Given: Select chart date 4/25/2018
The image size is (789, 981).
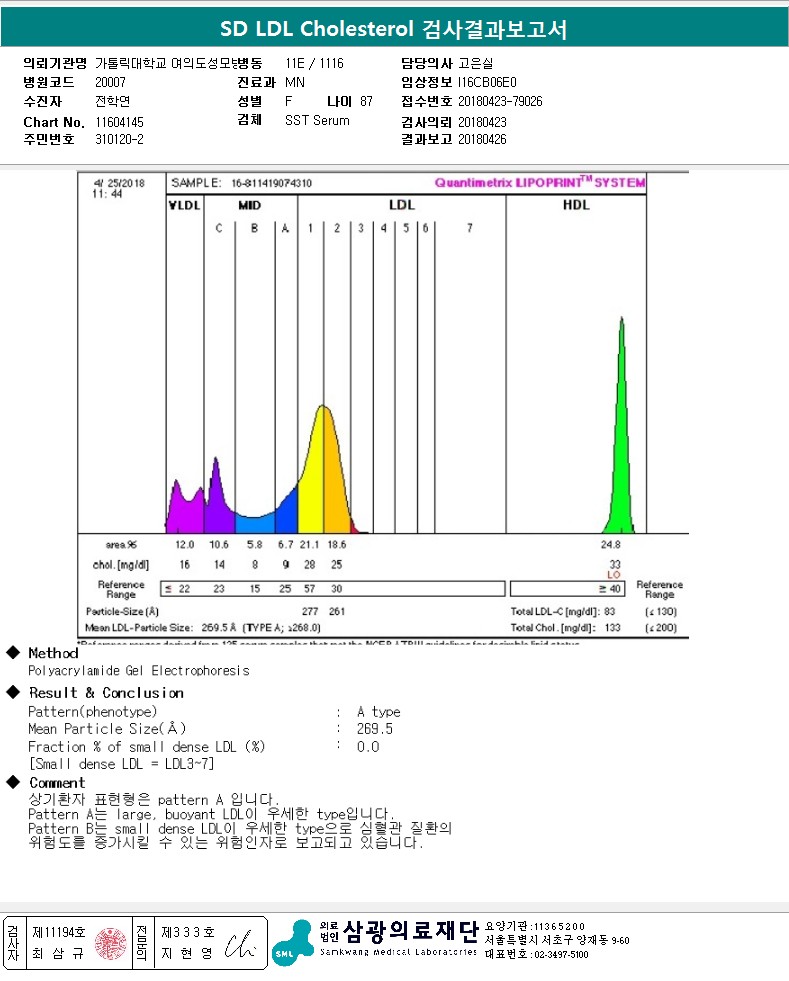Looking at the screenshot, I should (119, 183).
